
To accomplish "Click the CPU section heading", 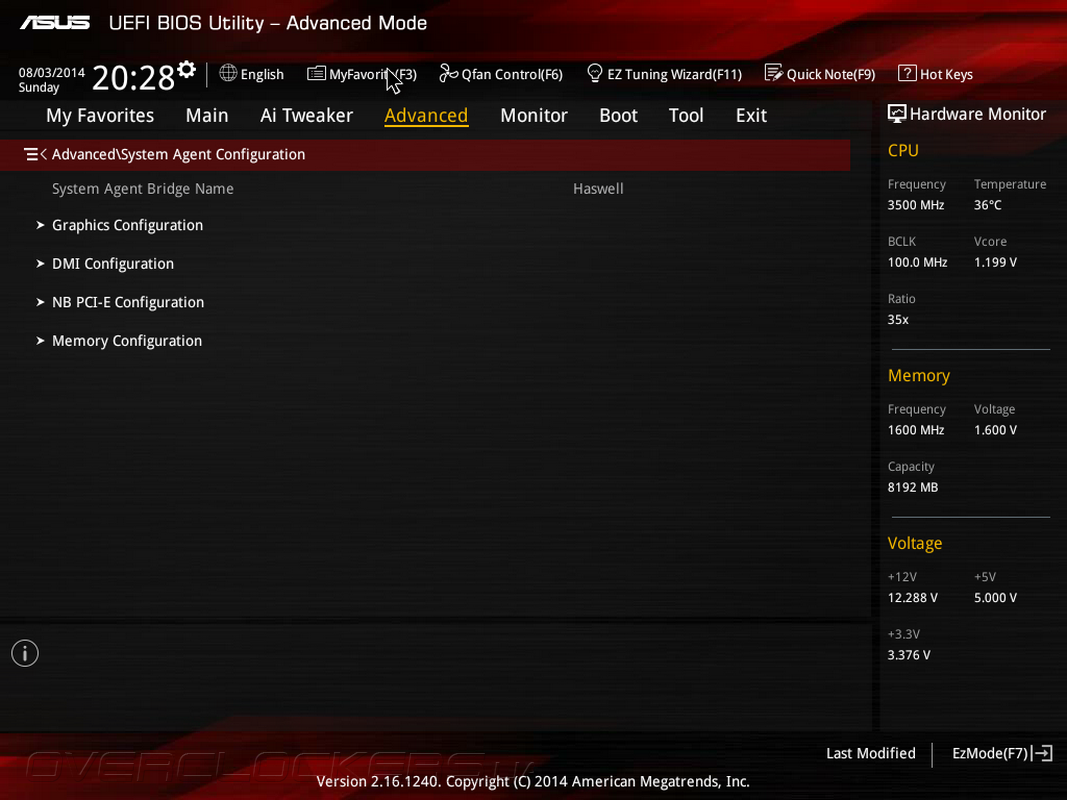I will (x=903, y=150).
